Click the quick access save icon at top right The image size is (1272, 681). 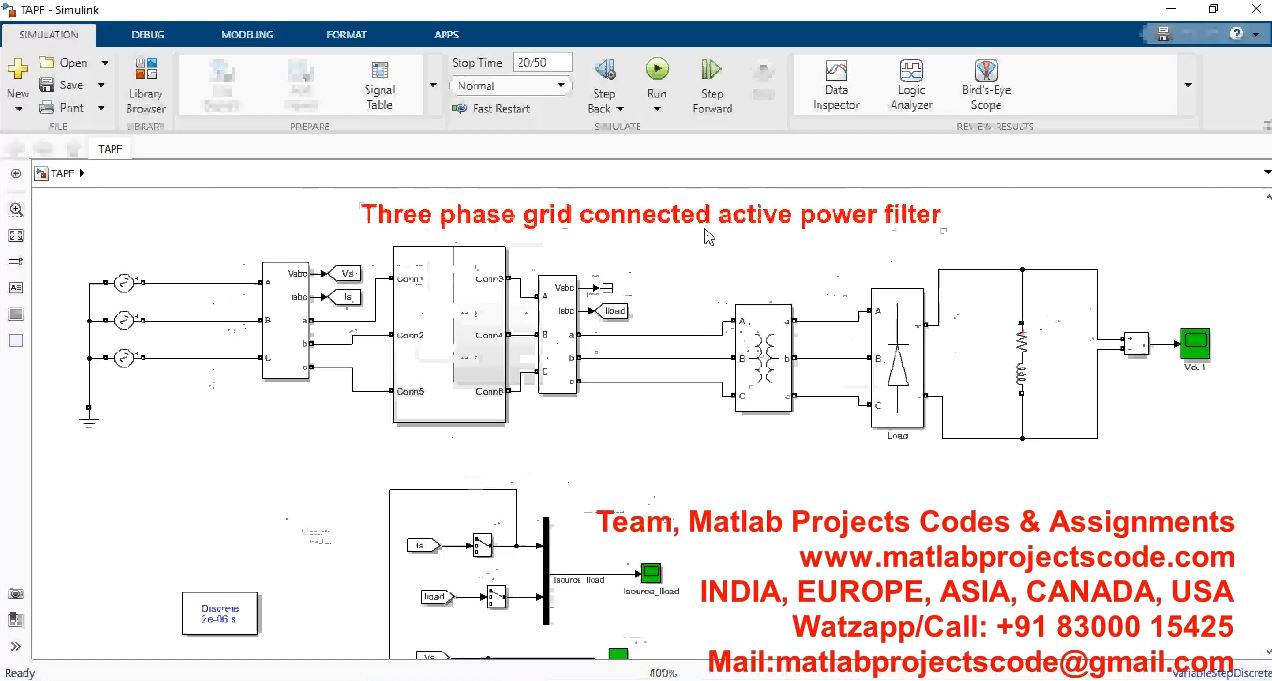point(1163,34)
